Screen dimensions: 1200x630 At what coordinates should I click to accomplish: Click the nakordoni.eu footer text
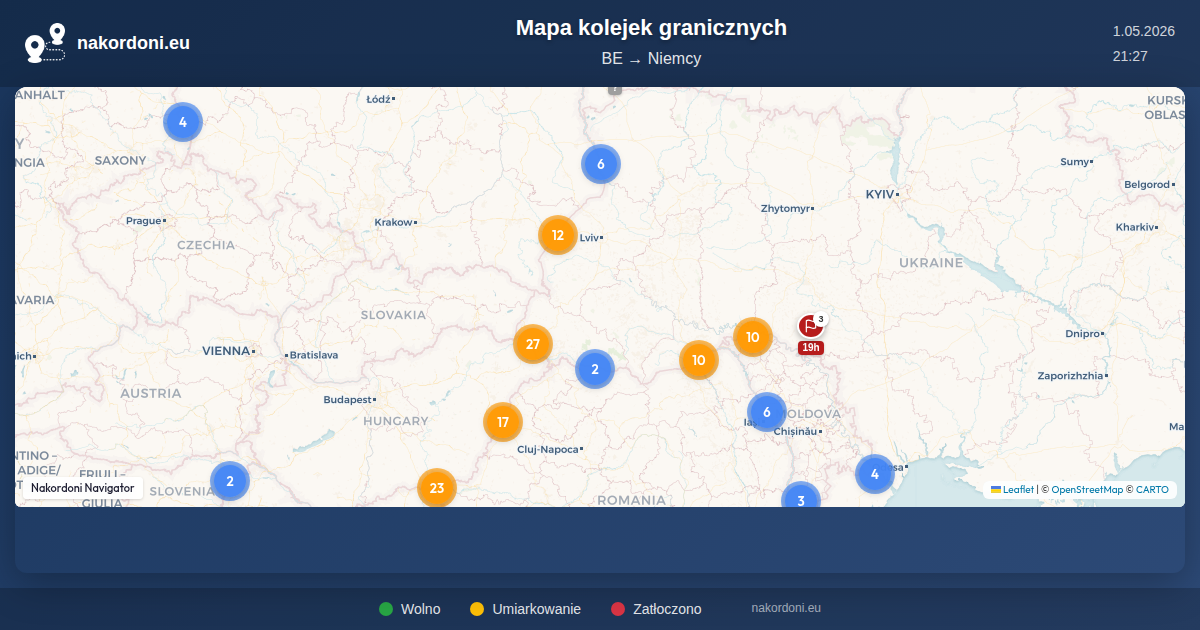[786, 608]
